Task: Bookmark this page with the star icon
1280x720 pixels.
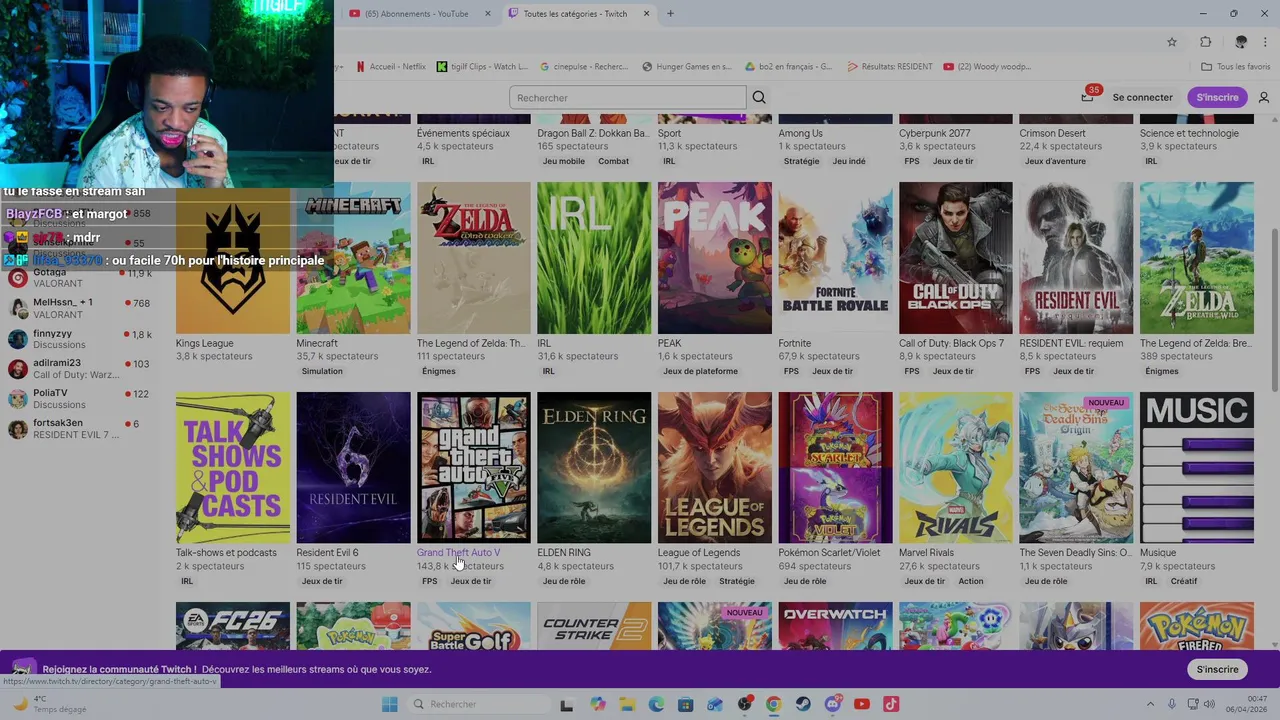Action: coord(1172,42)
